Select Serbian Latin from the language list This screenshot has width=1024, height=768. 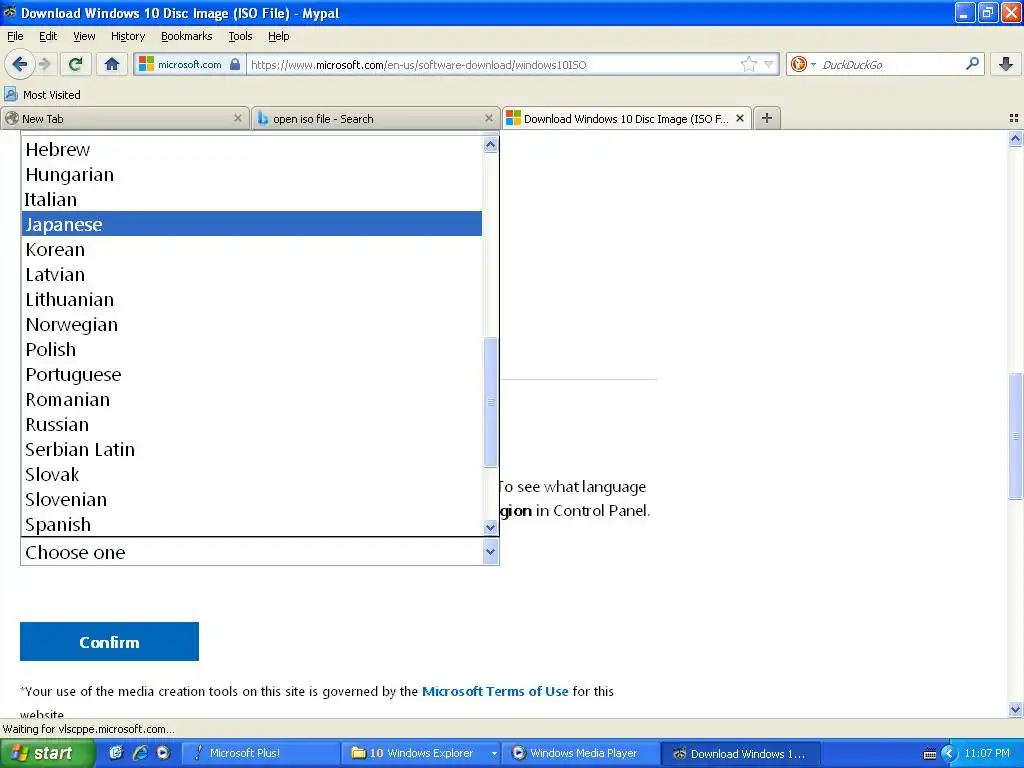(252, 449)
